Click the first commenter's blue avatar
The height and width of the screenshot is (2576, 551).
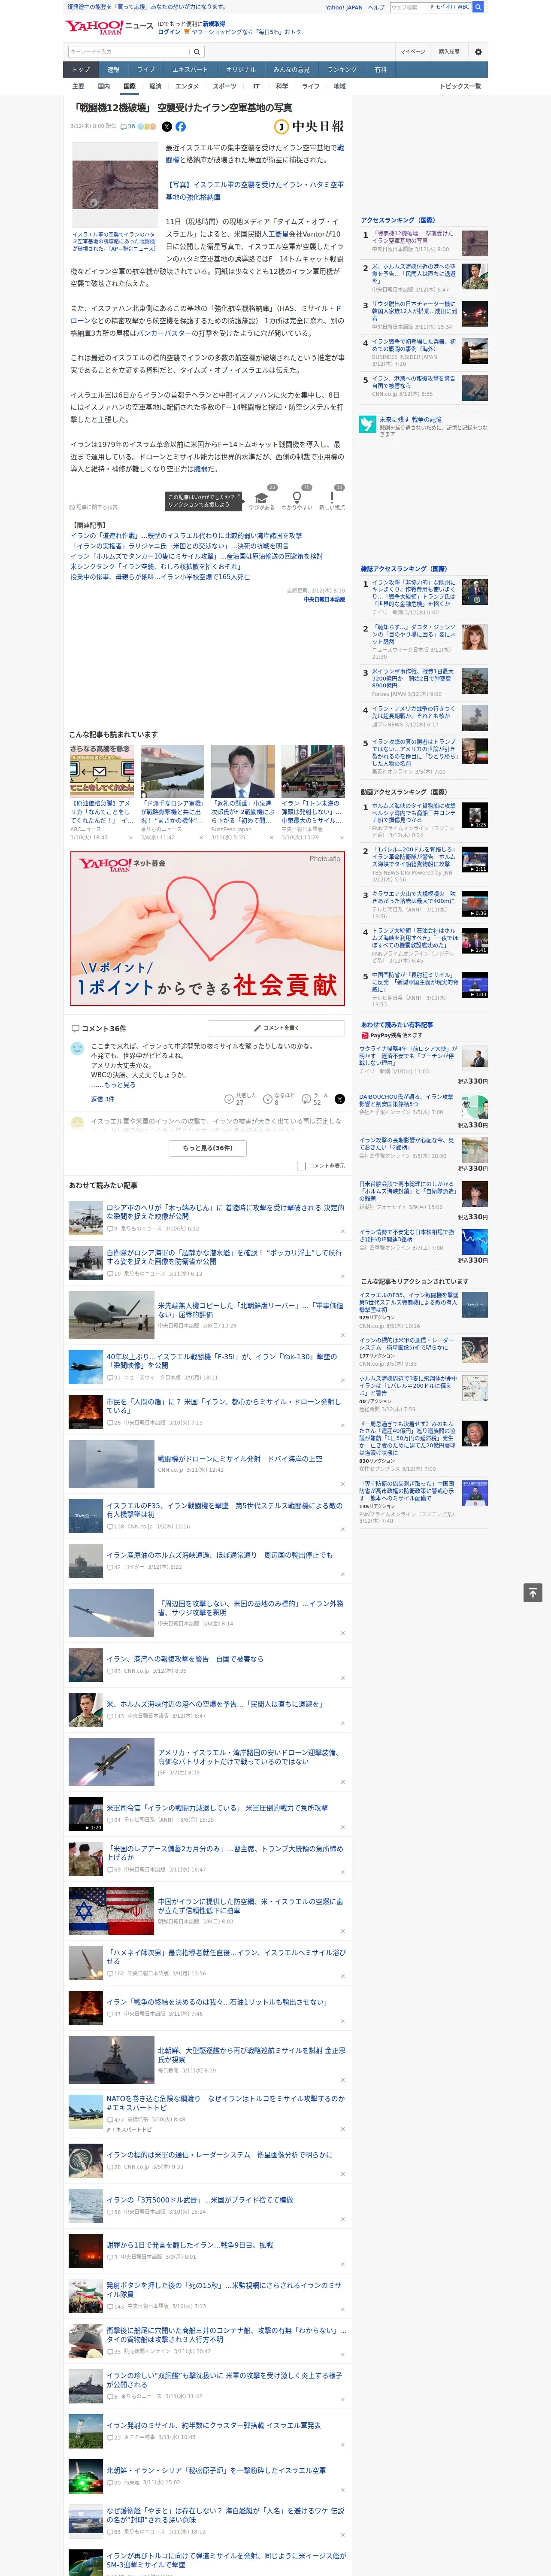[77, 1048]
